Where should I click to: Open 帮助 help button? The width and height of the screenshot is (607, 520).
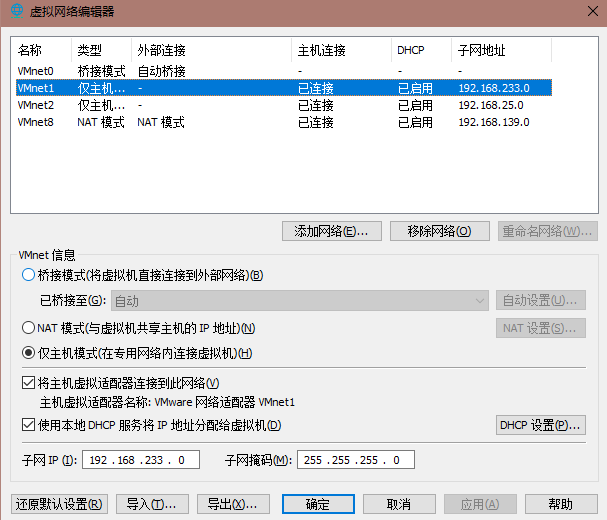point(561,504)
